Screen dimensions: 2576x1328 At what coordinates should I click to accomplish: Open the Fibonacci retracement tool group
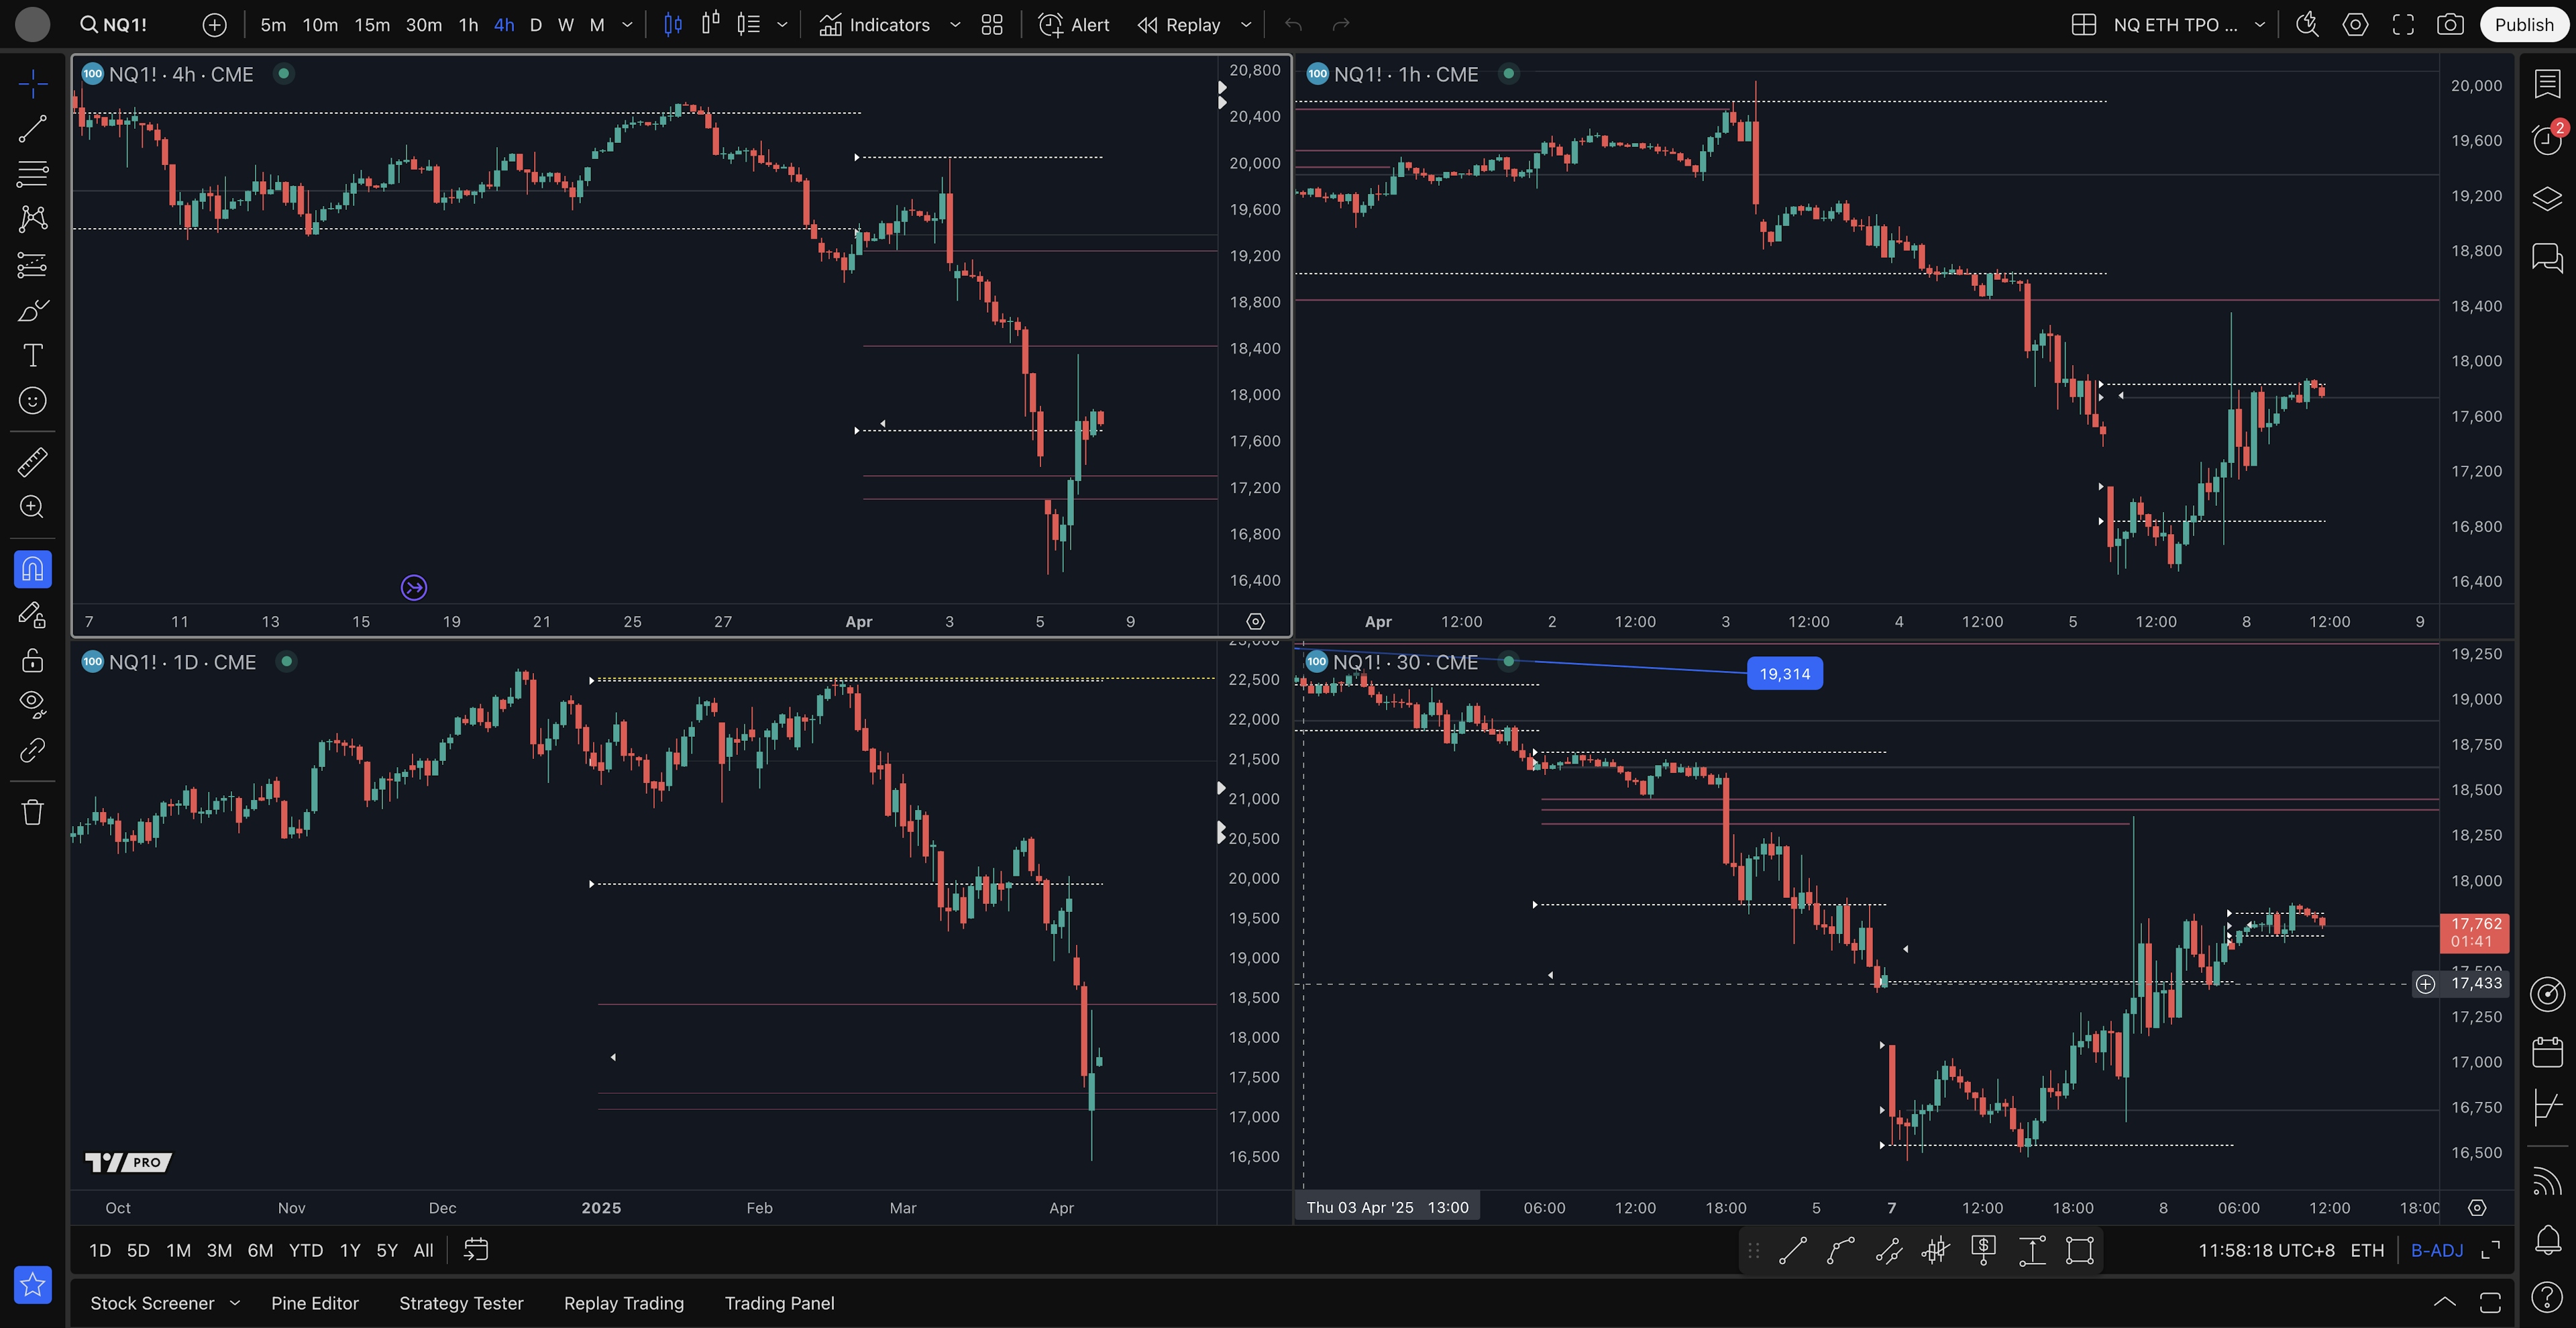[x=32, y=173]
